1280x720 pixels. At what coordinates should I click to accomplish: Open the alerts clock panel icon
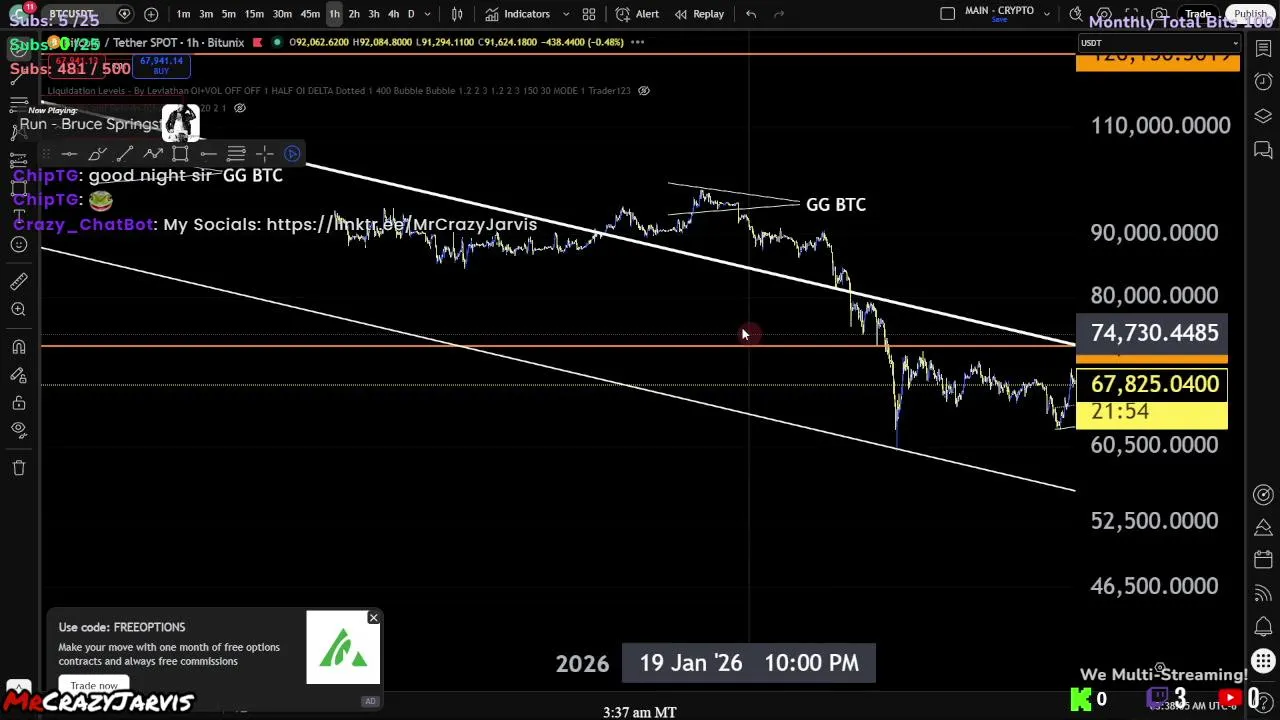click(x=1263, y=82)
